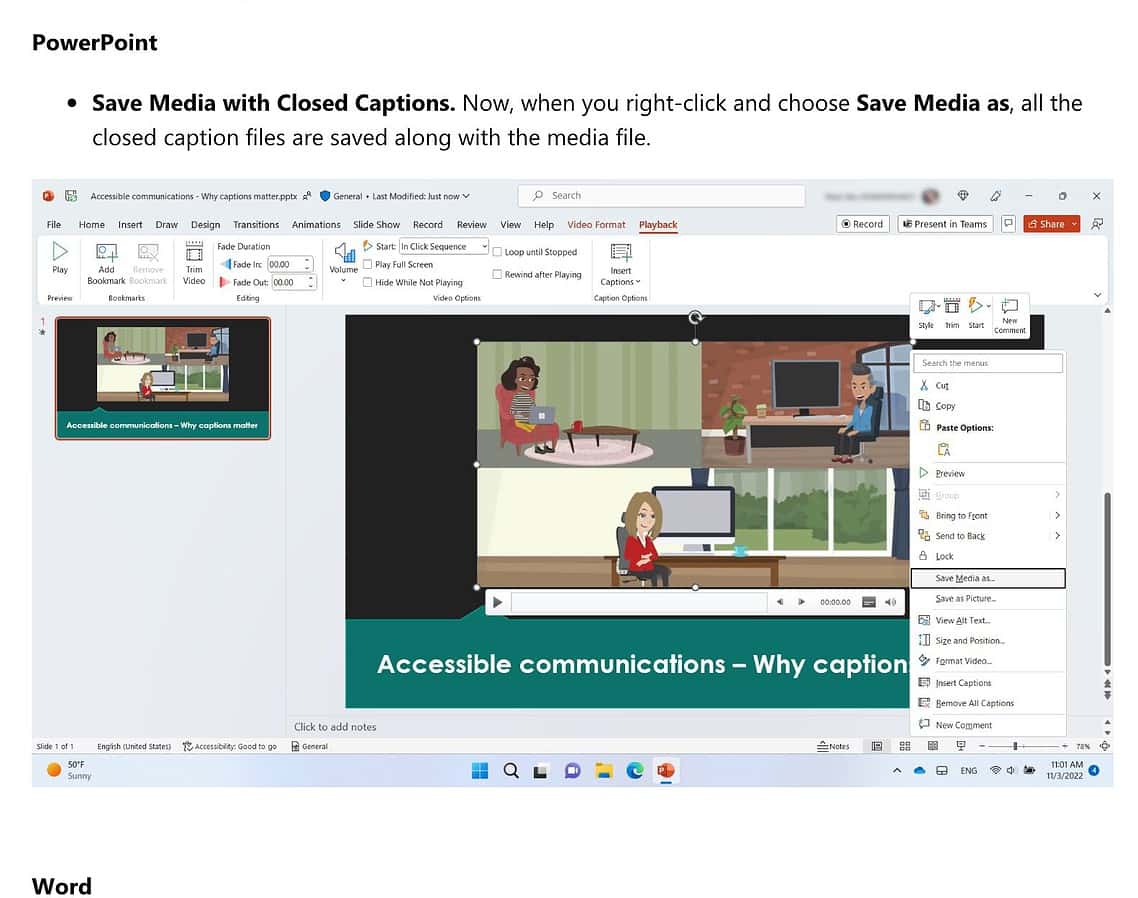Click the Record button
This screenshot has height=898, width=1138.
862,224
